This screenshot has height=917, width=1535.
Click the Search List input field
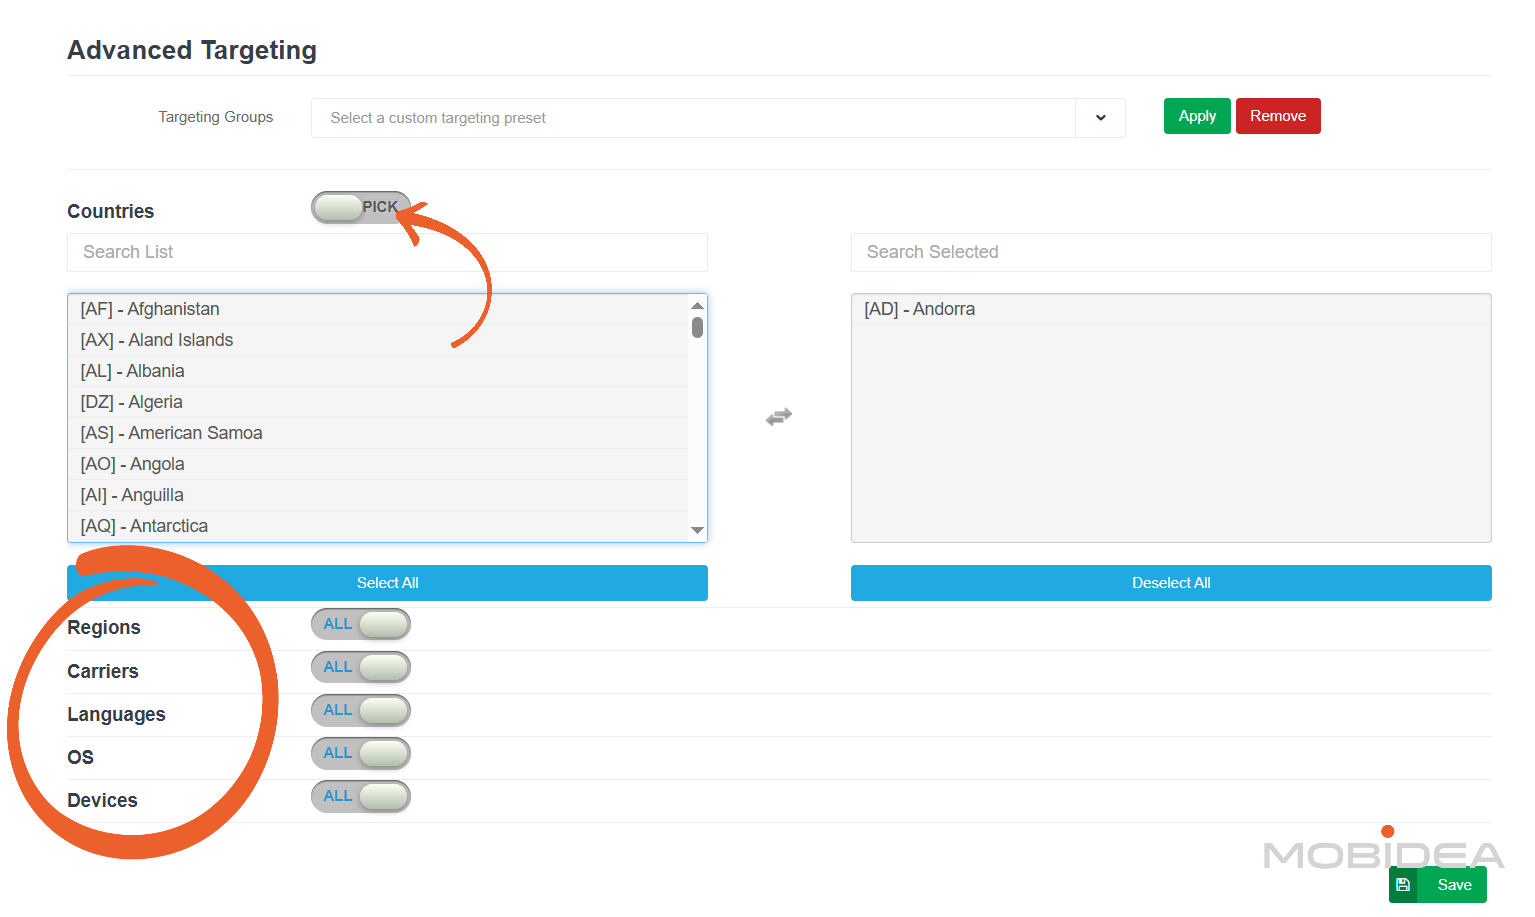tap(387, 252)
